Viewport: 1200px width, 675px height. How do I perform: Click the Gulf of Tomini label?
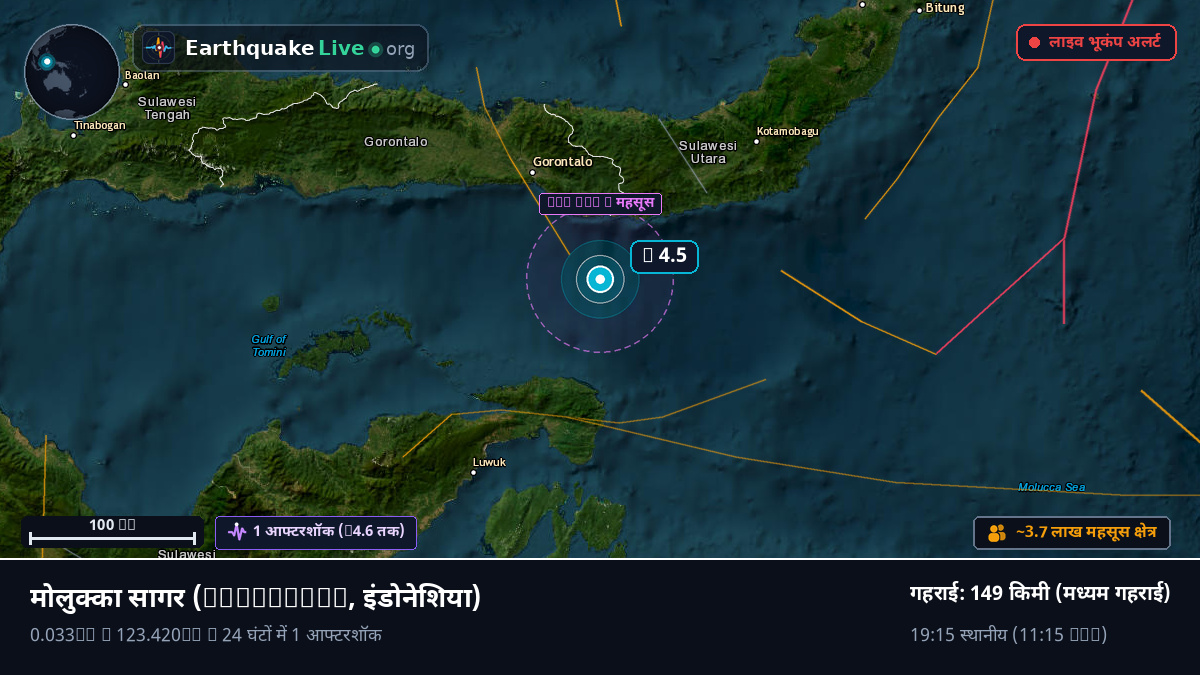[x=268, y=346]
